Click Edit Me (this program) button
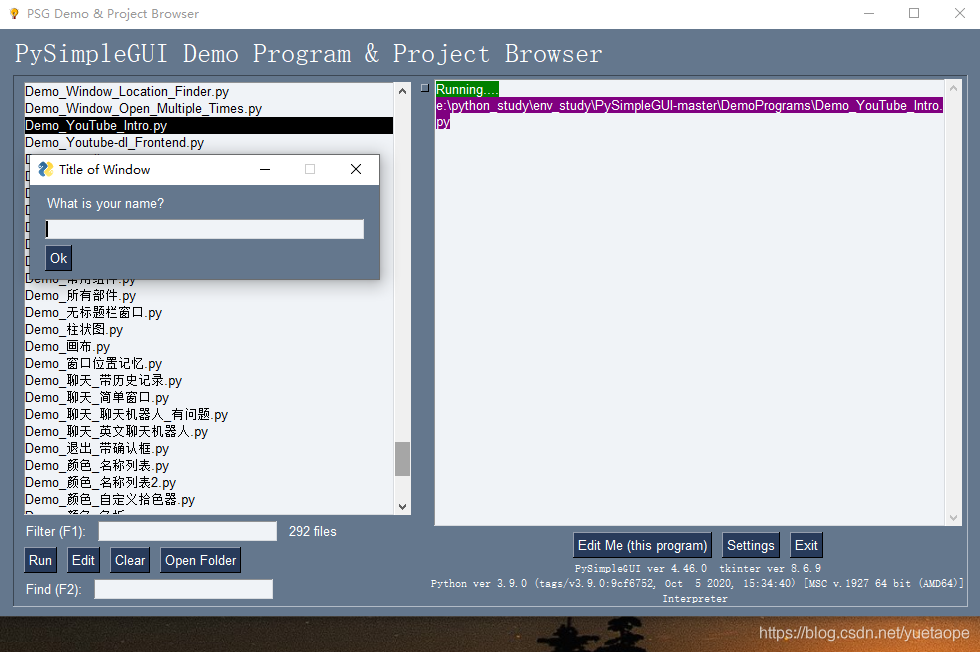 pos(642,545)
